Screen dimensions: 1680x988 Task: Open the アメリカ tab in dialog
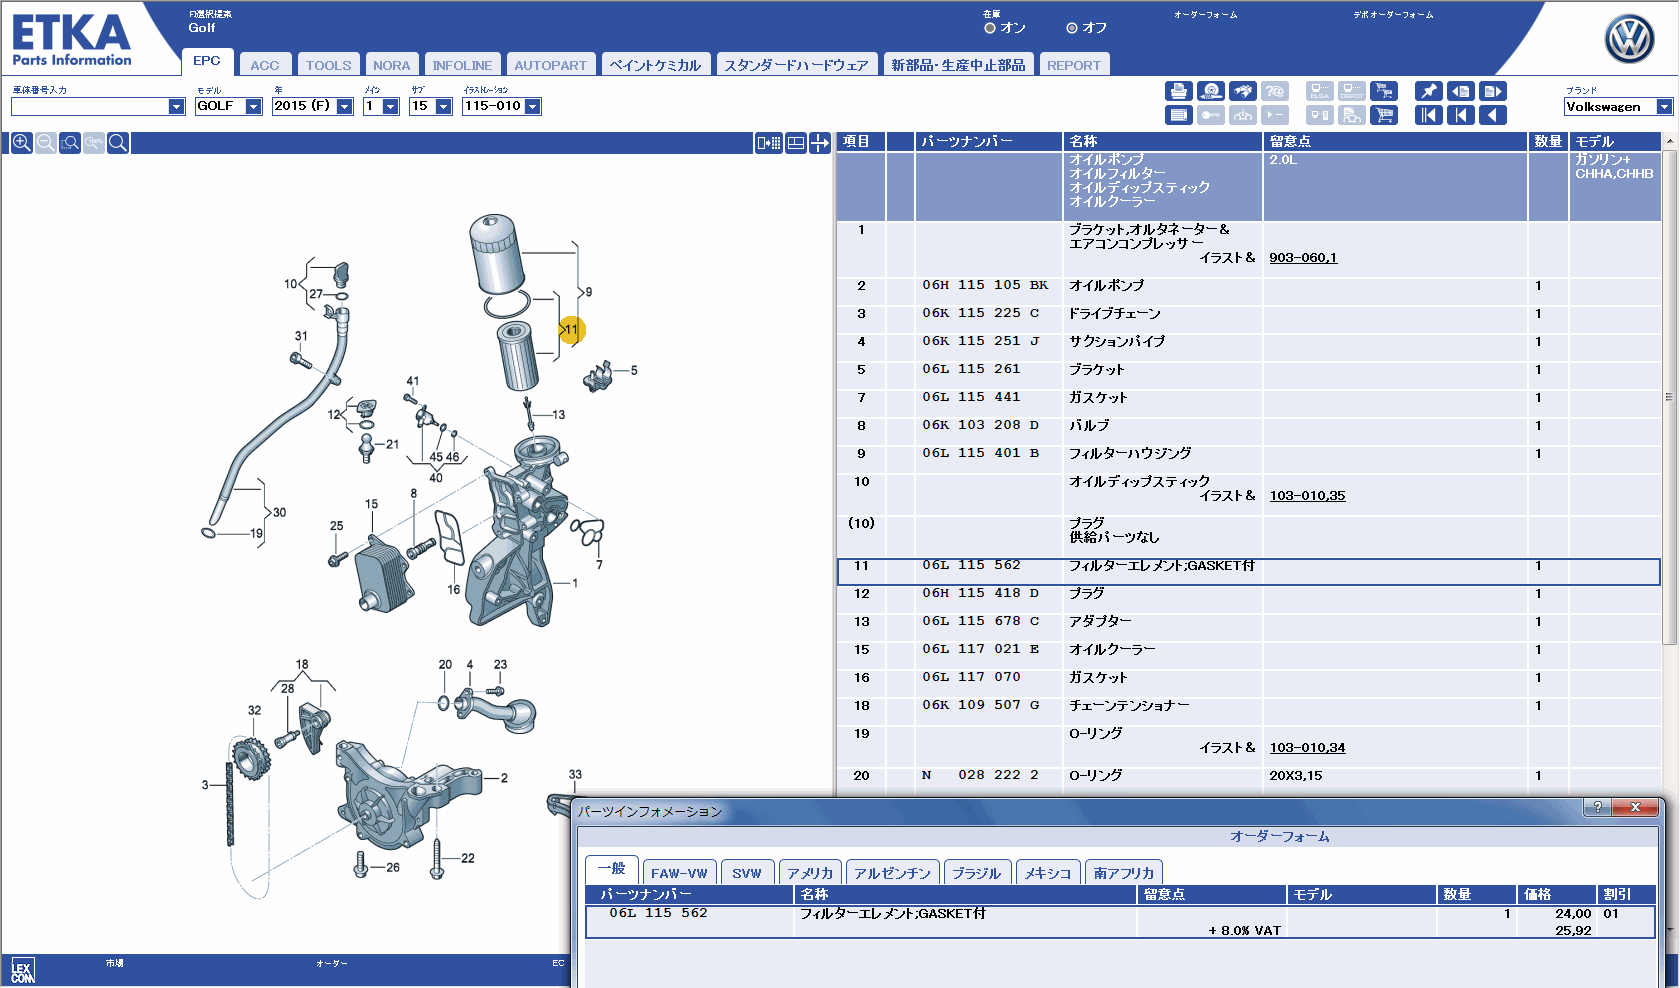click(x=810, y=873)
